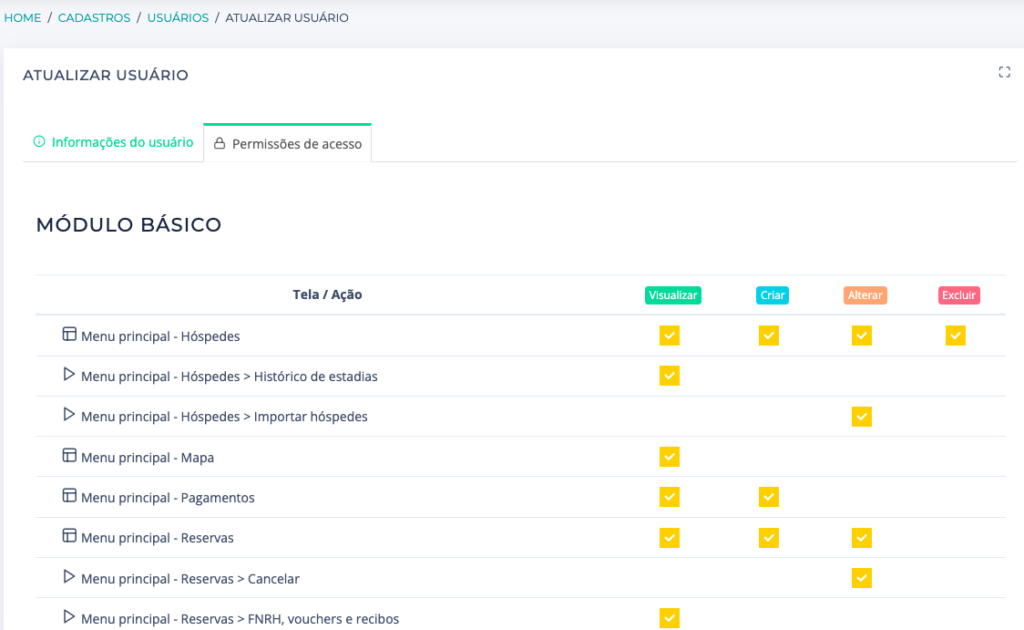Click the orange Alterar column badge
Image resolution: width=1024 pixels, height=630 pixels.
(865, 295)
